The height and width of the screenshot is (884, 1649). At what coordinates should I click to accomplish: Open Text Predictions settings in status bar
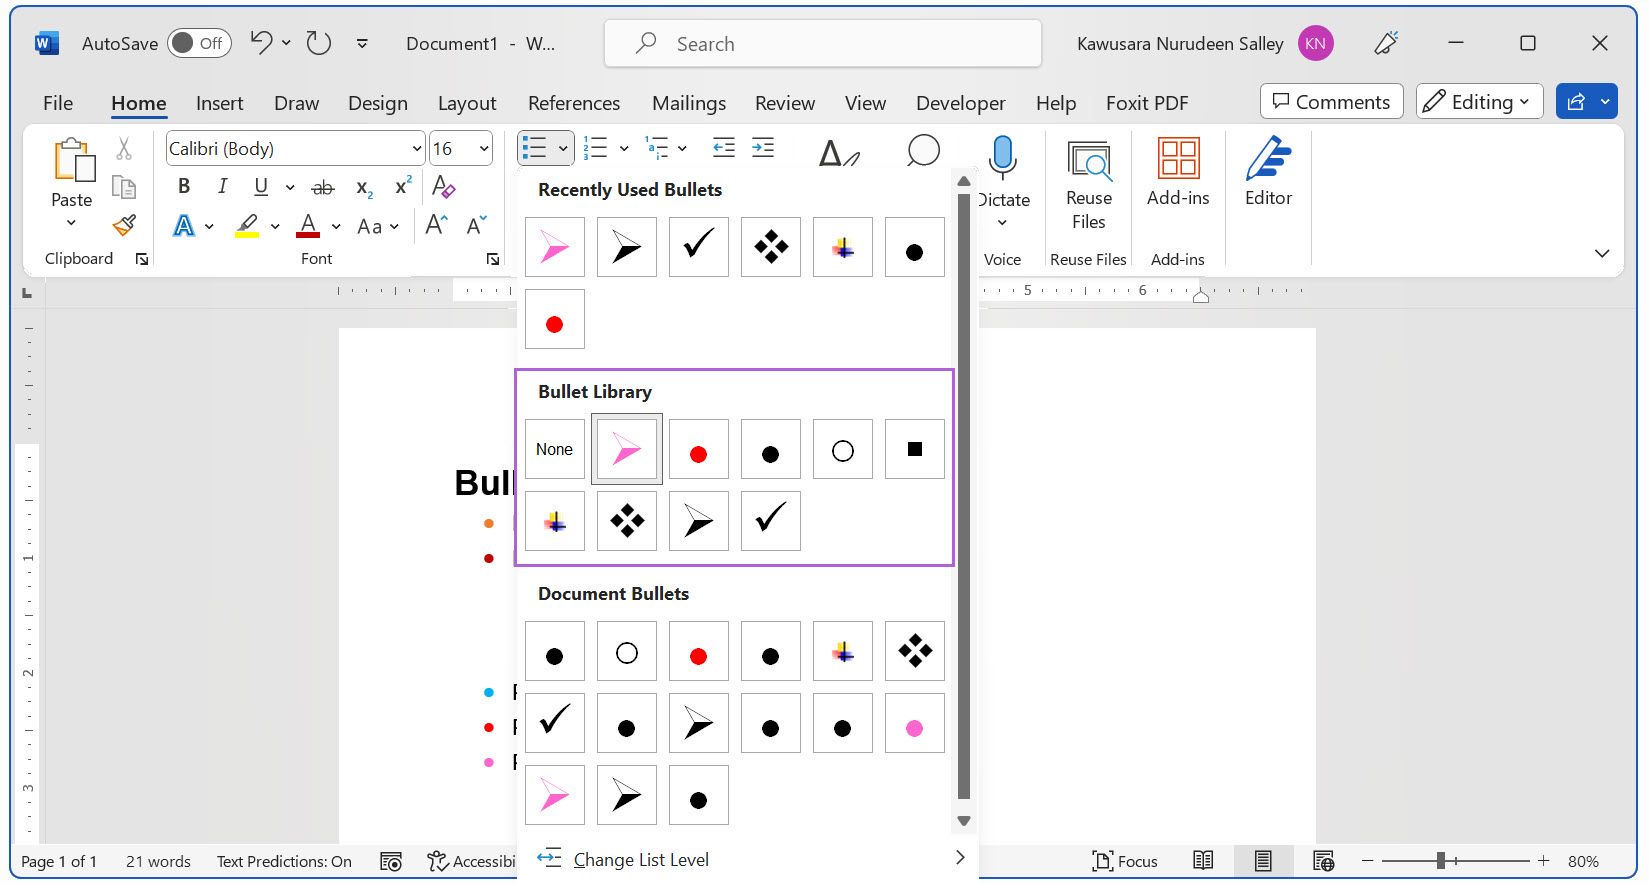(284, 861)
